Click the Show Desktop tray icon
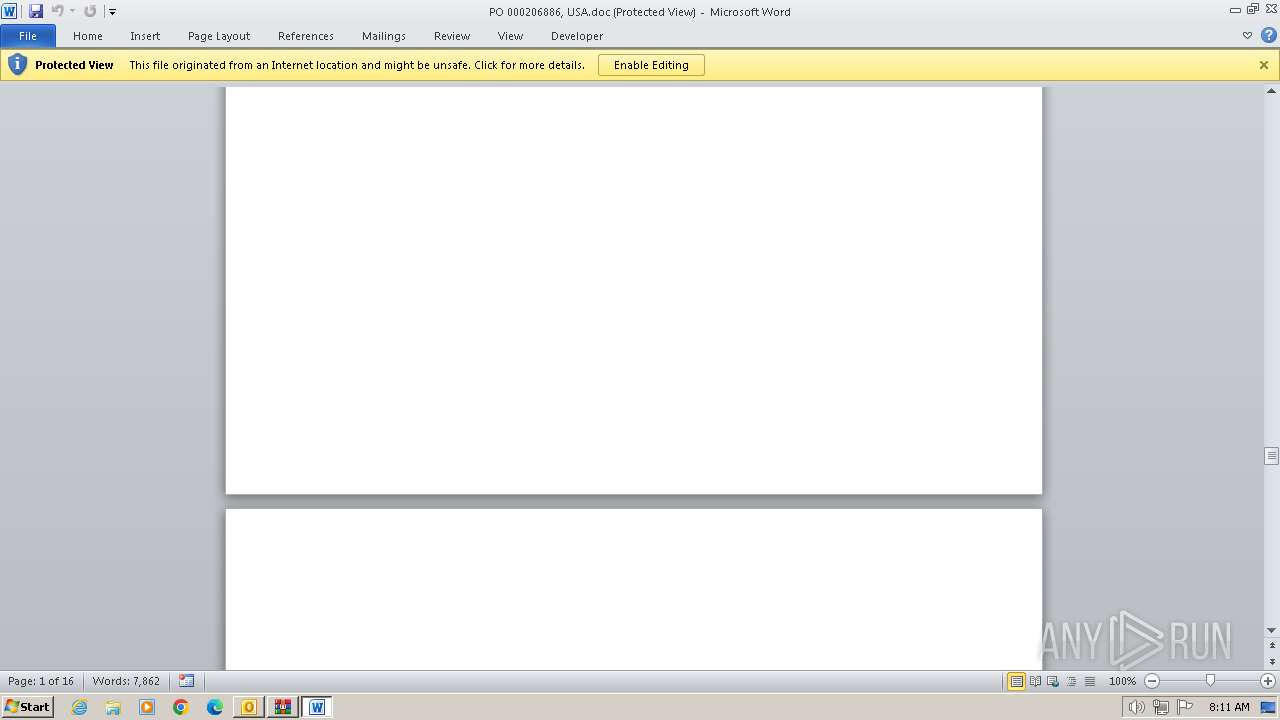The width and height of the screenshot is (1280, 720). point(1268,707)
